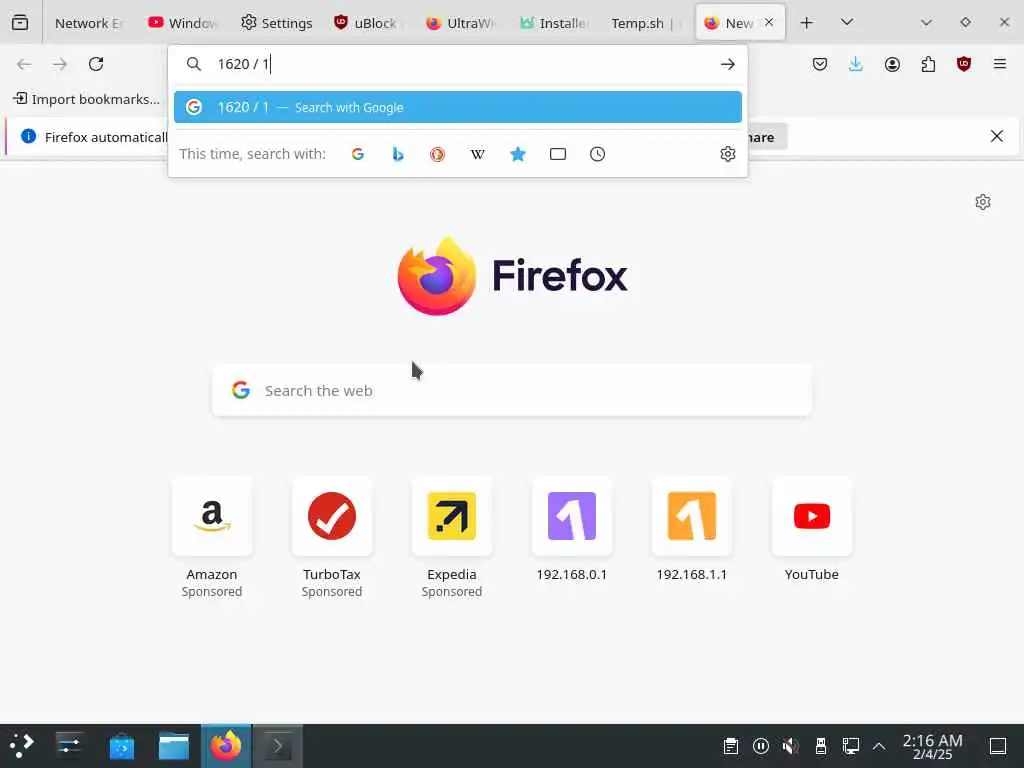Open terminal from taskbar
The width and height of the screenshot is (1024, 768).
pos(278,746)
